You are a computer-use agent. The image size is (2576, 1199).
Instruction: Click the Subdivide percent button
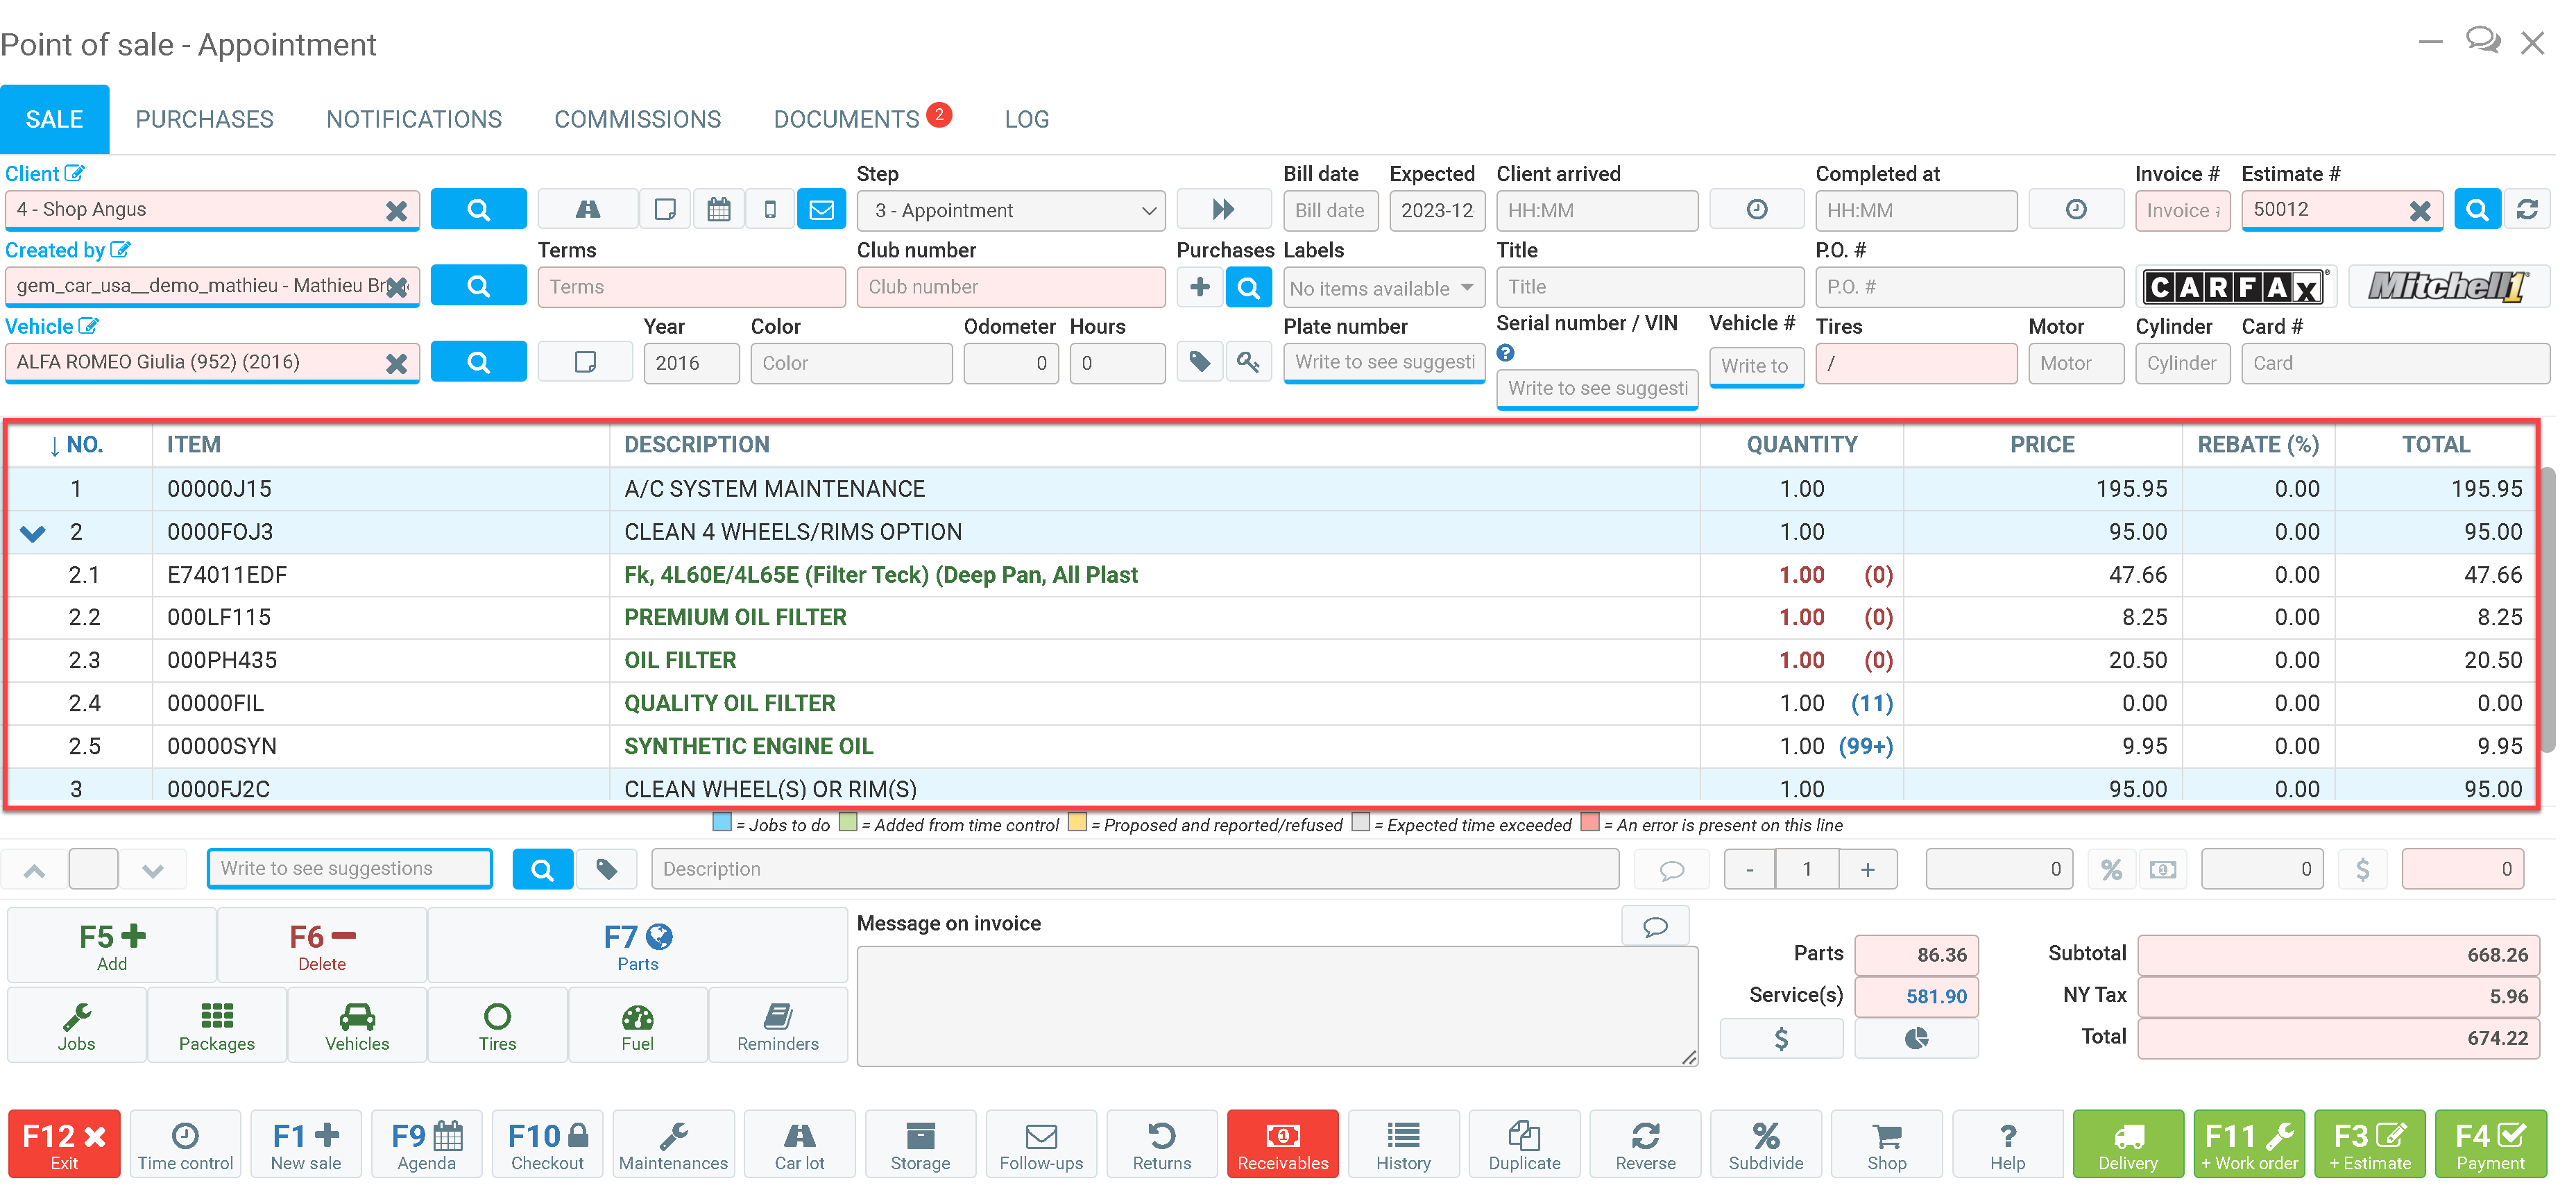[x=1765, y=1144]
